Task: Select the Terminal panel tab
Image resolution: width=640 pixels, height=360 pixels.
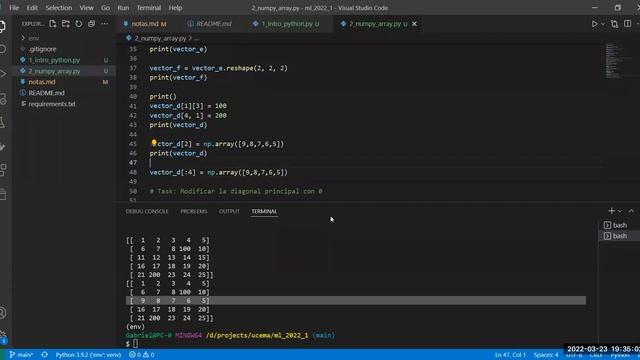Action: tap(264, 211)
